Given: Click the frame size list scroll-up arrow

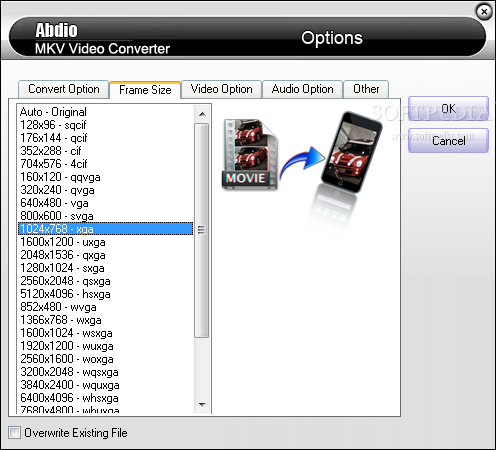Looking at the screenshot, I should coord(202,114).
